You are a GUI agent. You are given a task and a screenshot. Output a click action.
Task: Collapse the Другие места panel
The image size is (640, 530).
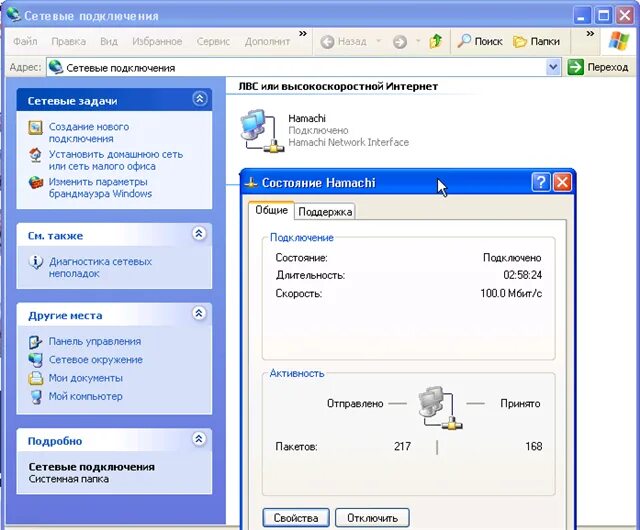(199, 313)
